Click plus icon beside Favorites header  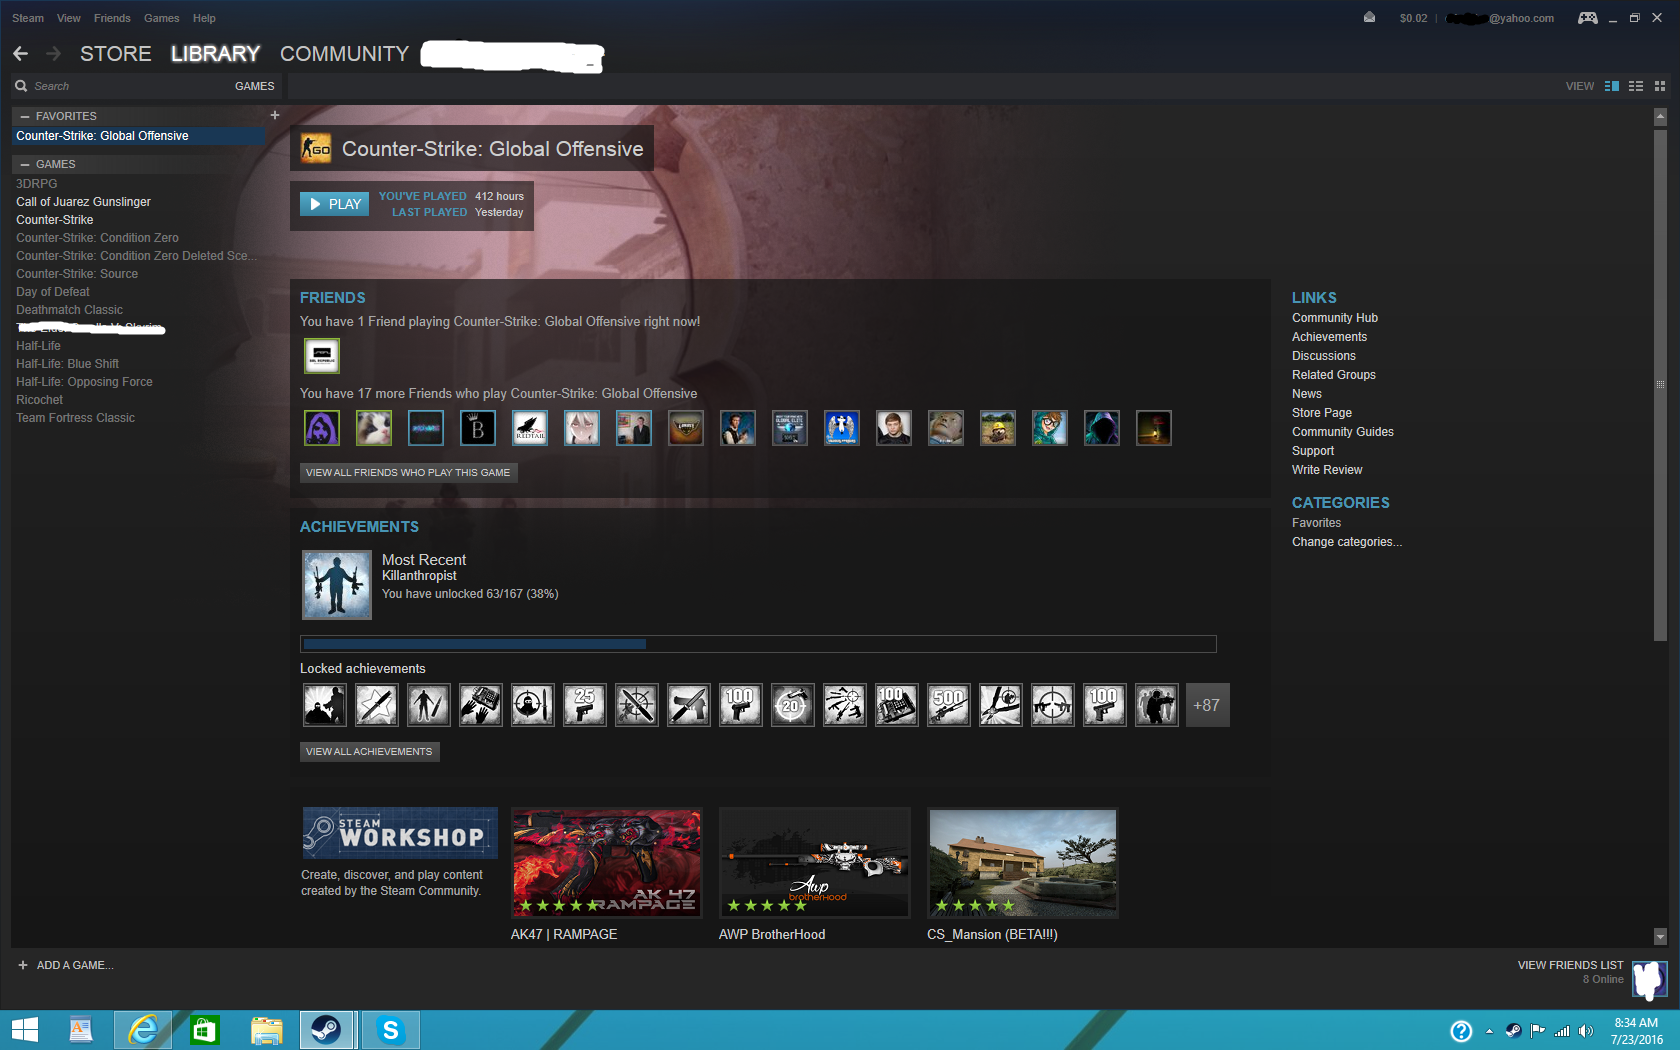click(x=275, y=115)
